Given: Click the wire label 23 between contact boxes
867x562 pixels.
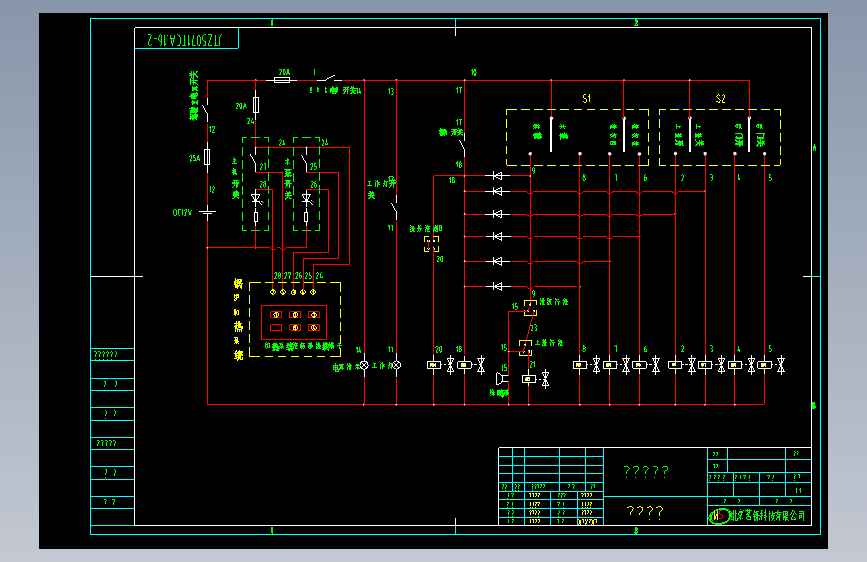Looking at the screenshot, I should click(534, 328).
